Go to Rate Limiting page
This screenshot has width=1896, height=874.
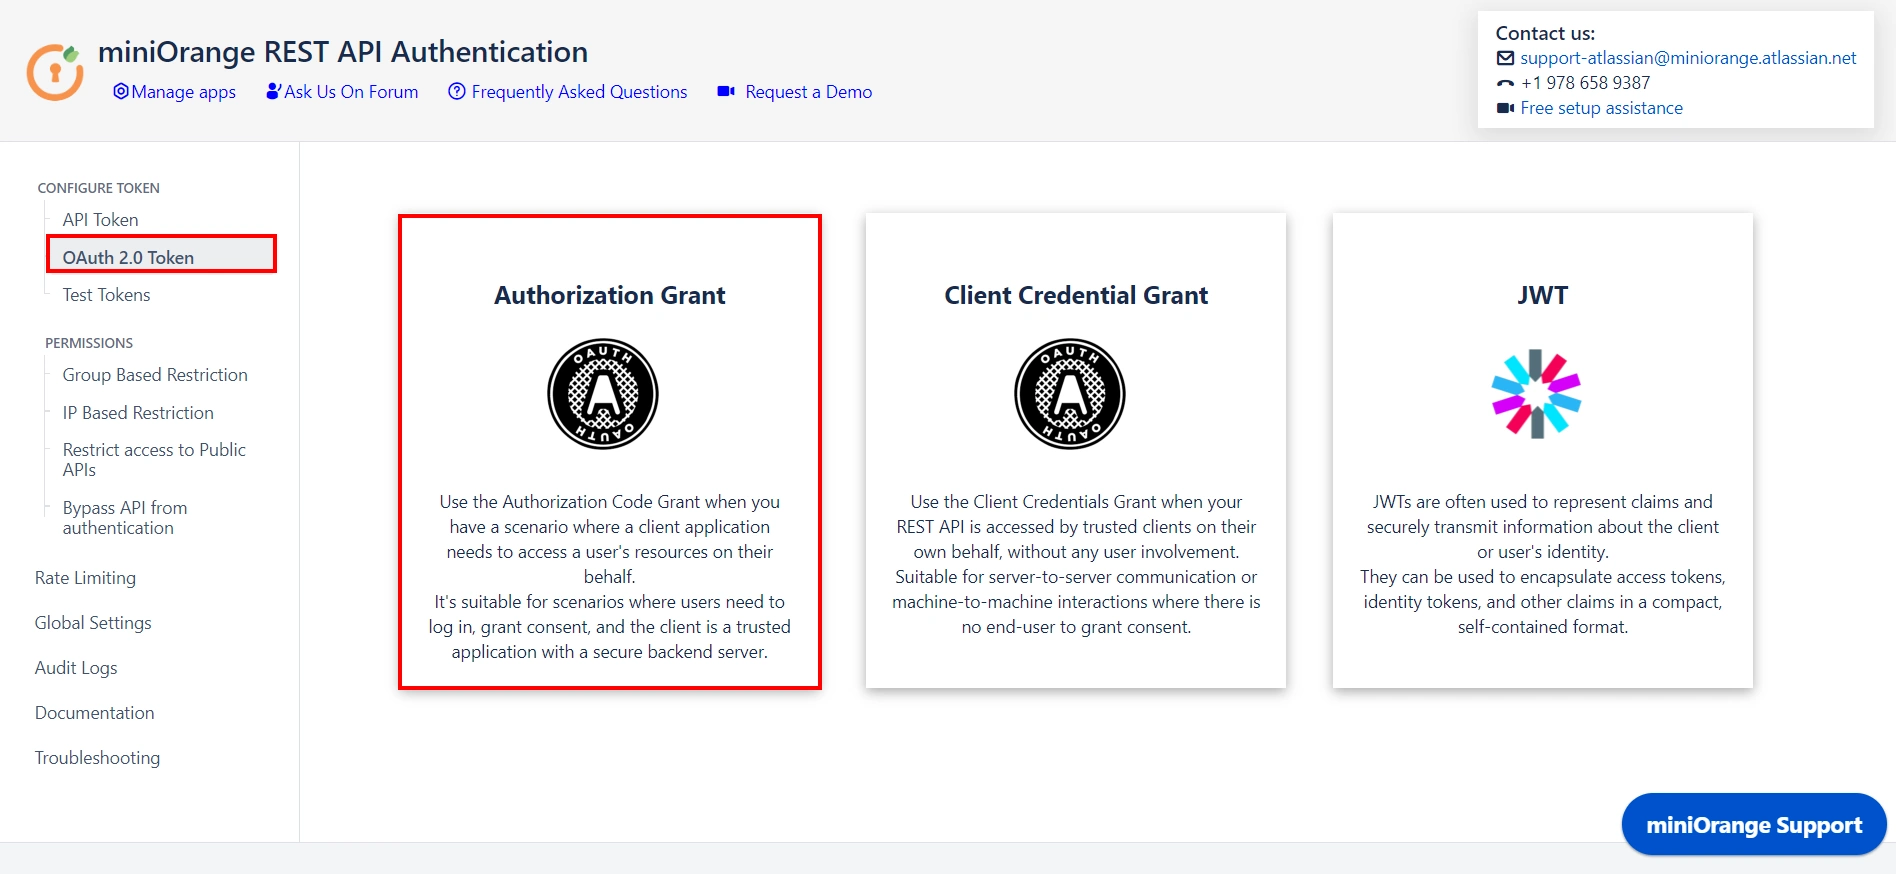point(85,578)
